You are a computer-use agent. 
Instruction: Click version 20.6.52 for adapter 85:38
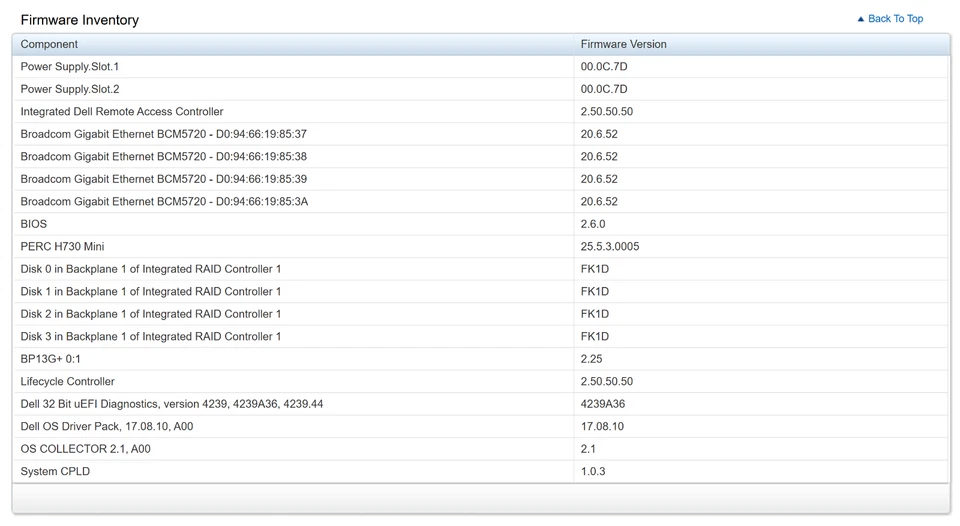pyautogui.click(x=599, y=157)
